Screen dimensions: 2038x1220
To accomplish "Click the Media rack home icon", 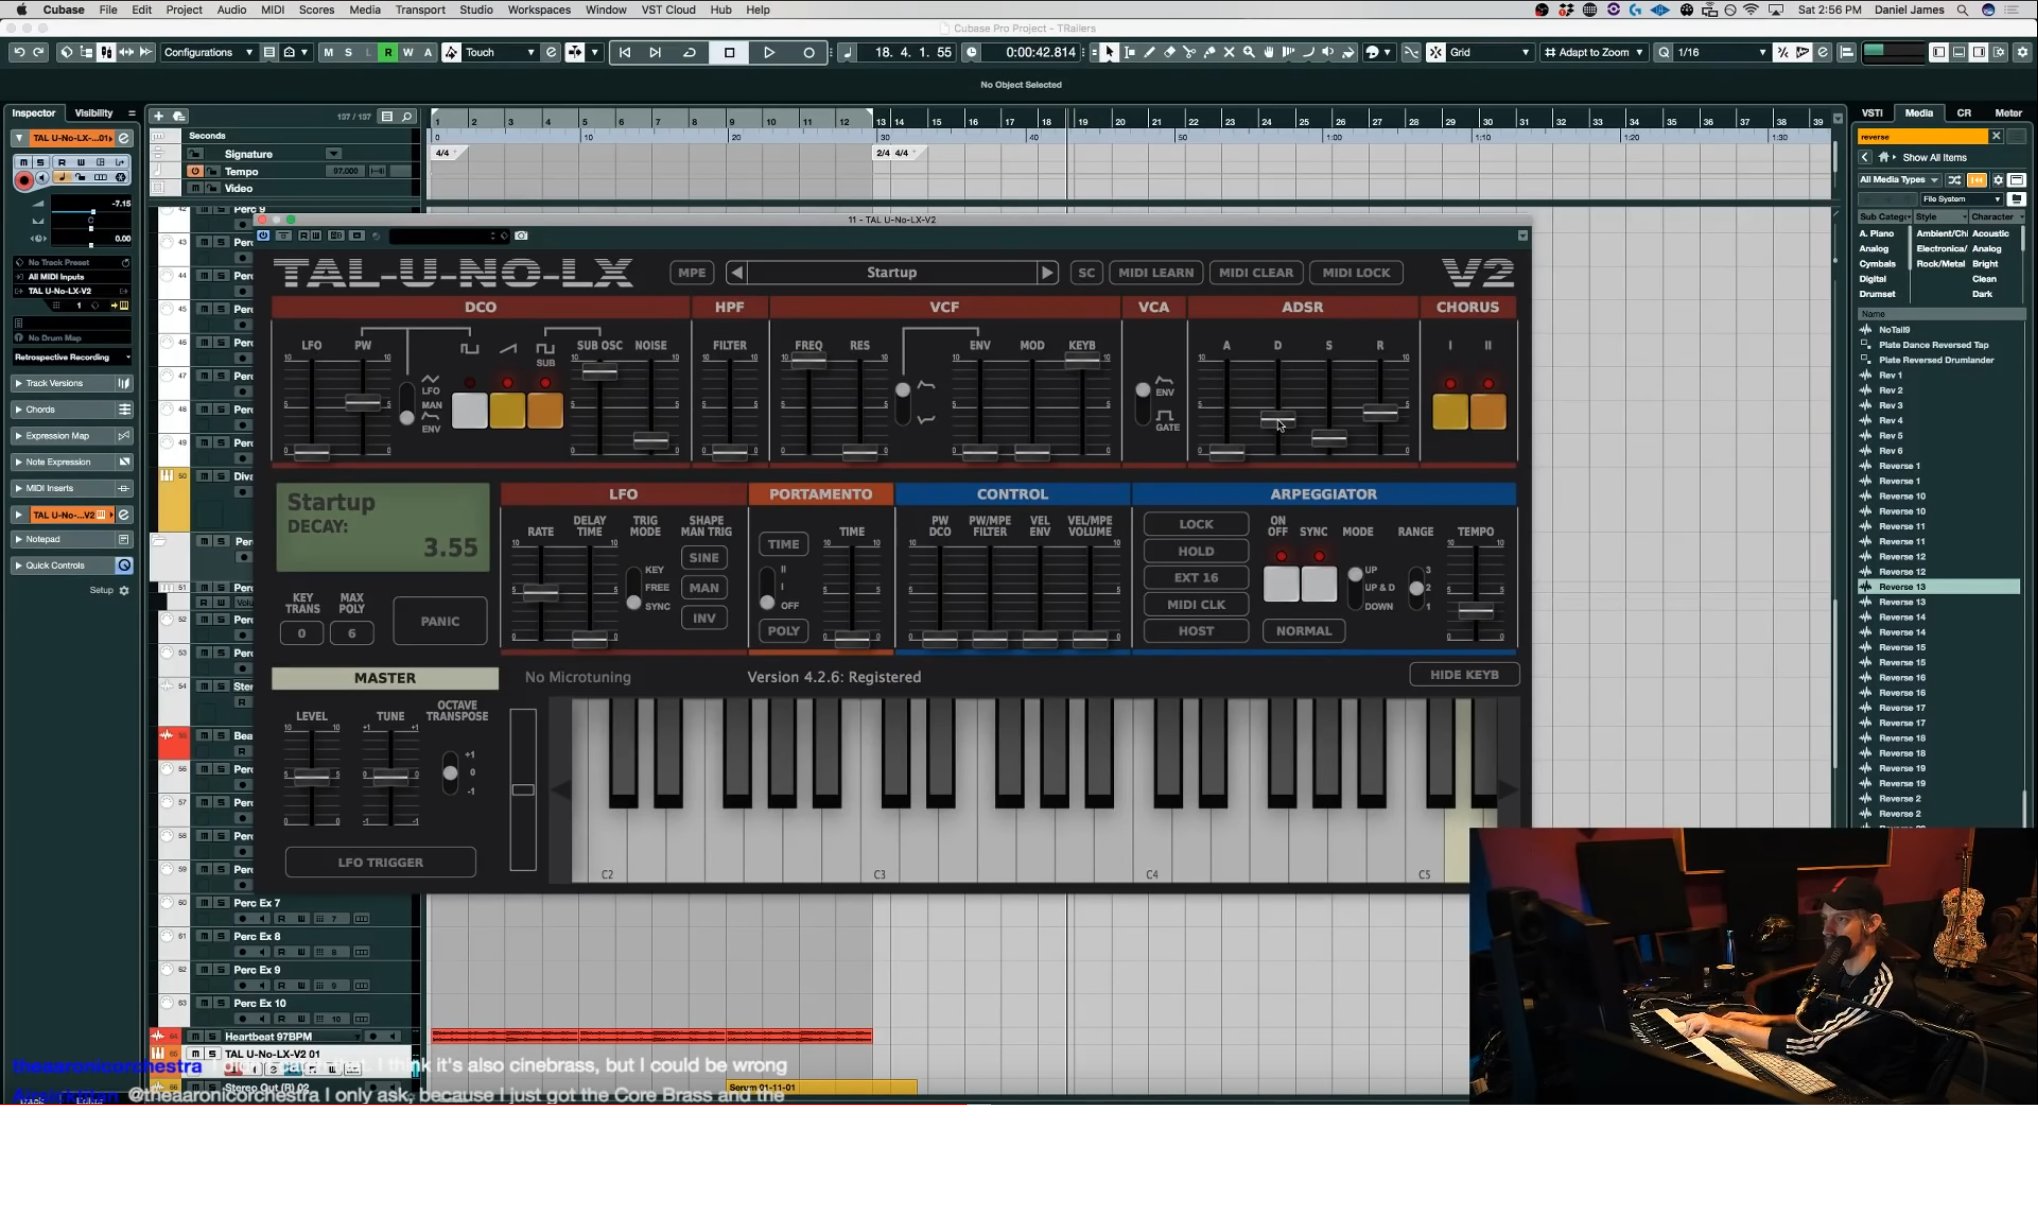I will click(1884, 157).
